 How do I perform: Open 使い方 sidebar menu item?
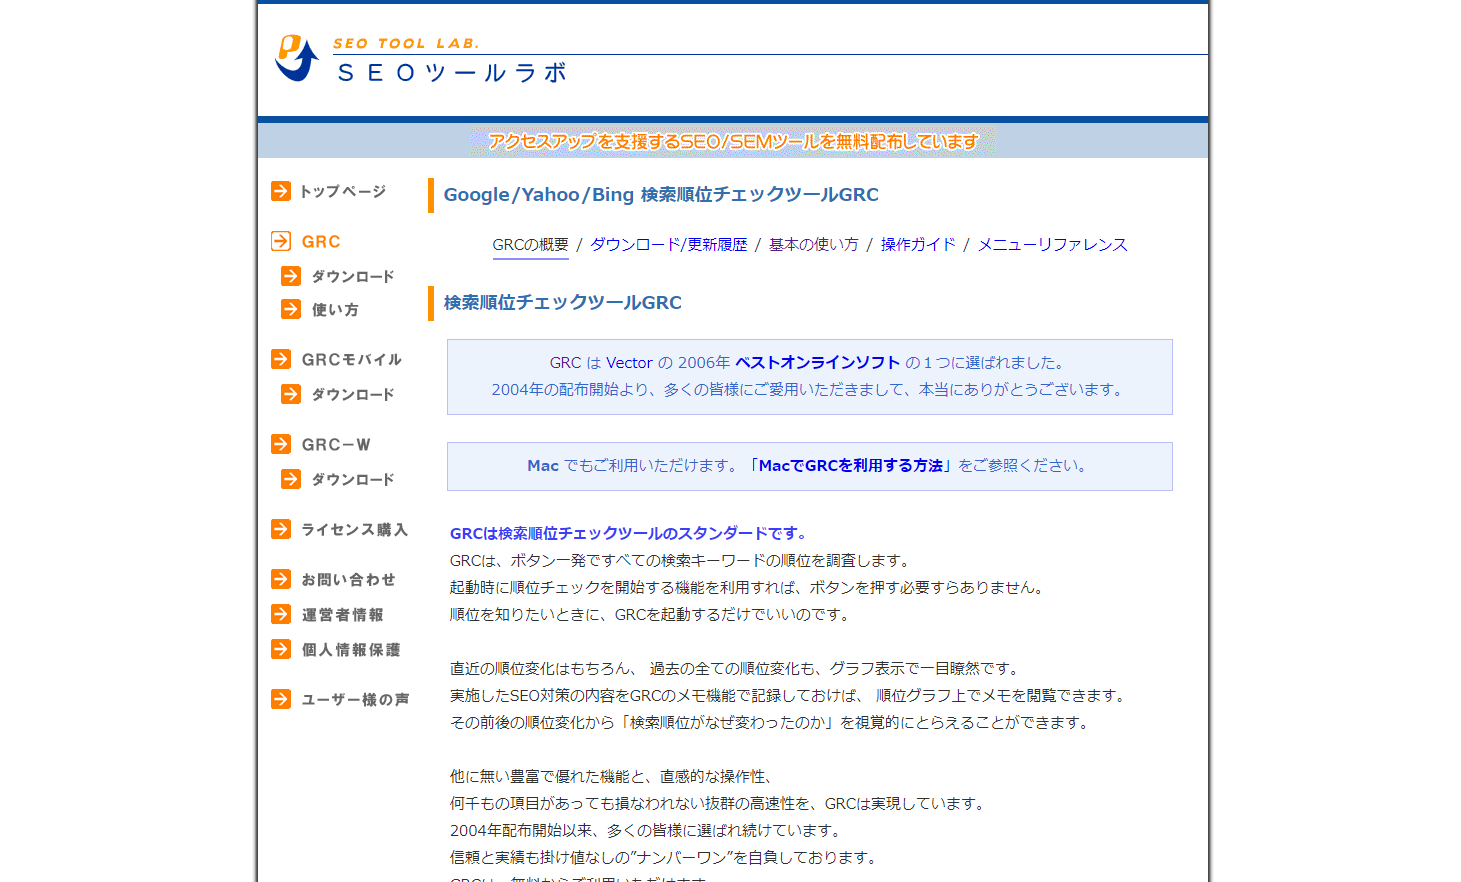click(335, 310)
